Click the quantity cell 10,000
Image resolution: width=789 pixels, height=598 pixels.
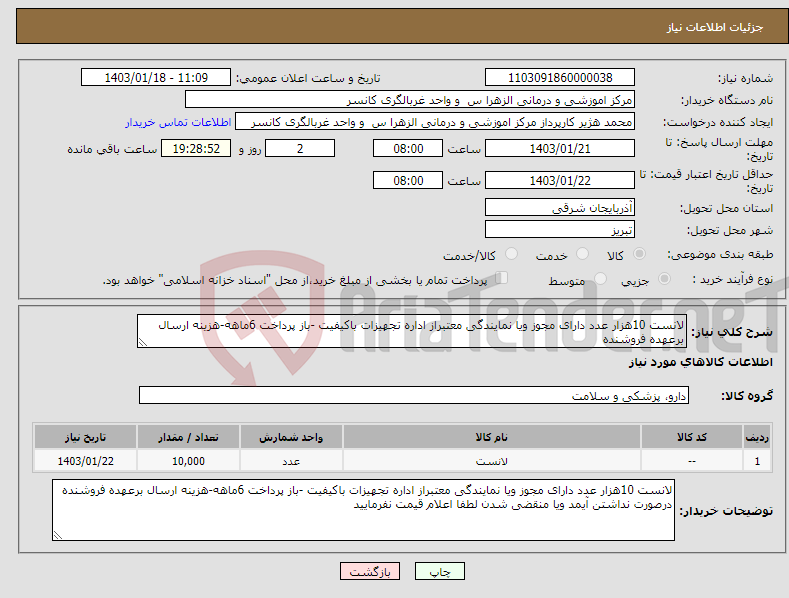click(x=188, y=461)
